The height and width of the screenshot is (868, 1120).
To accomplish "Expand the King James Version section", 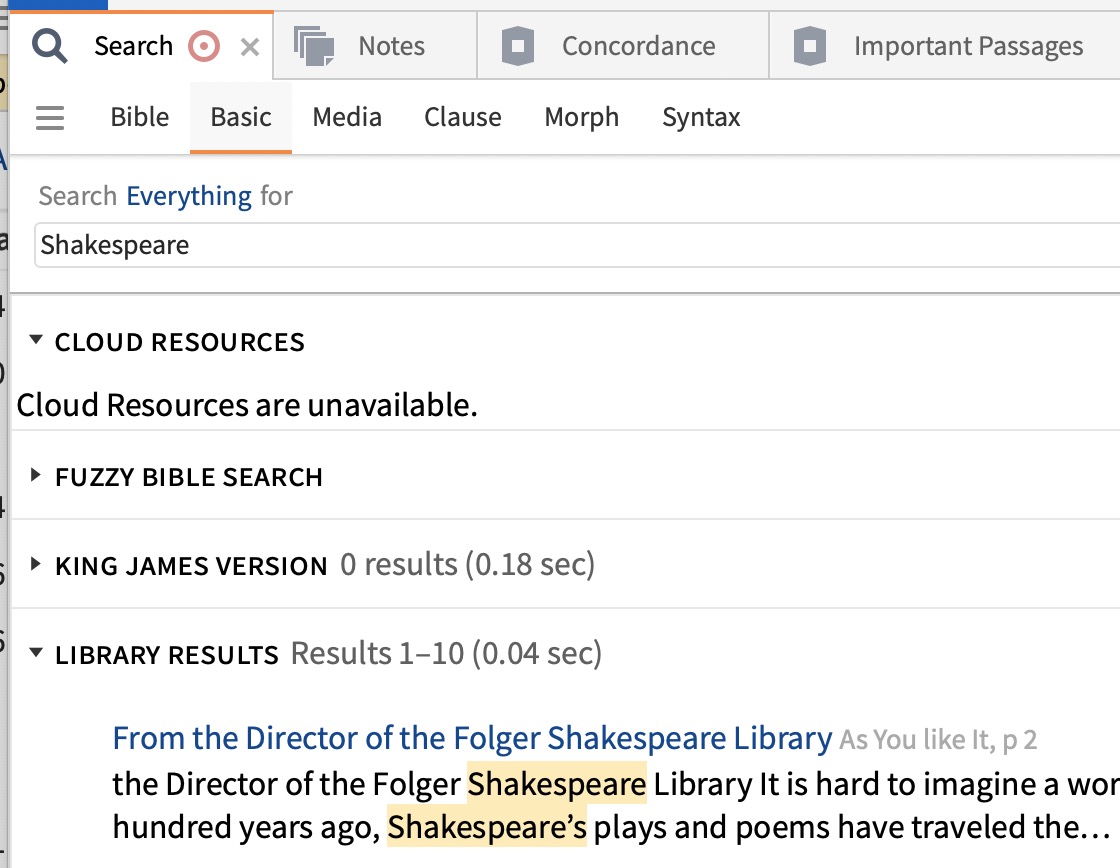I will pos(35,564).
